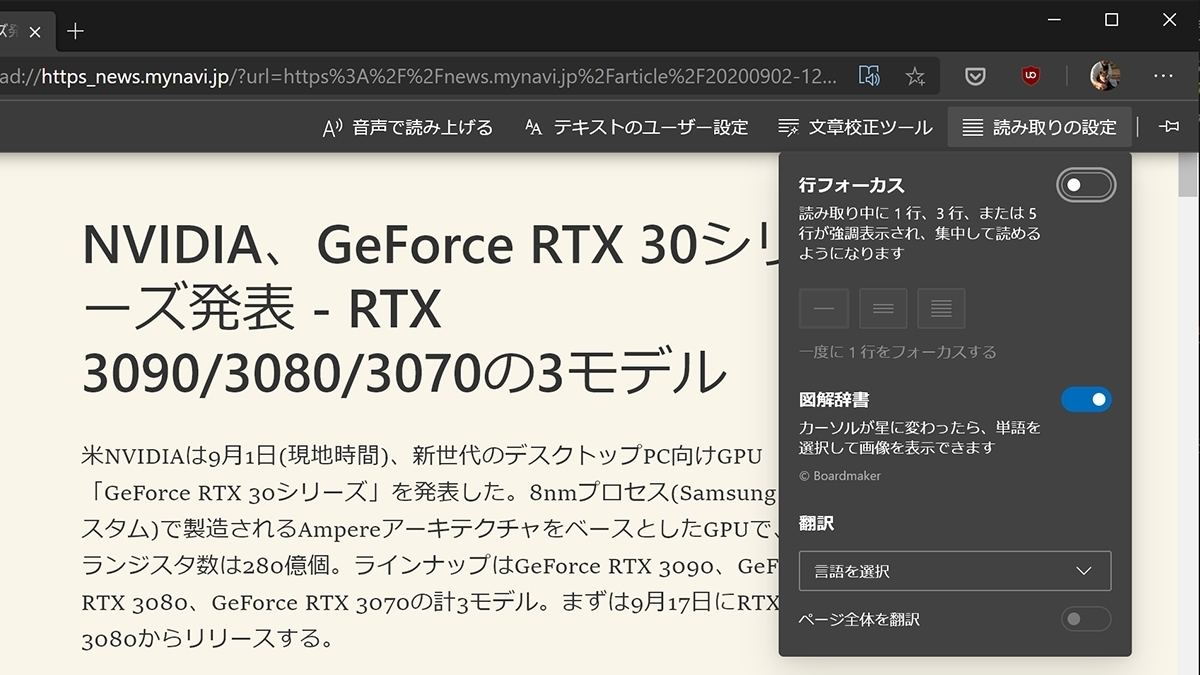This screenshot has width=1200, height=675.
Task: Click the 行フォーカス heading label
Action: coord(851,185)
